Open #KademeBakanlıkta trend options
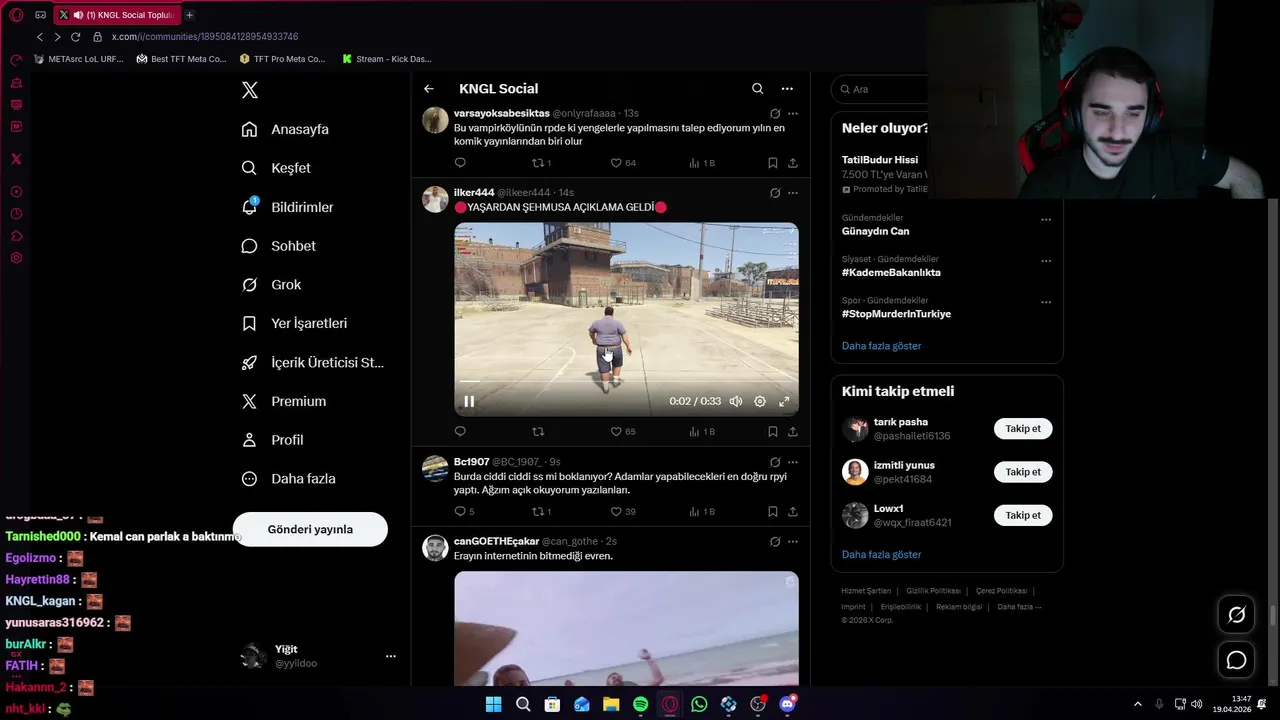The width and height of the screenshot is (1280, 720). click(x=1046, y=261)
